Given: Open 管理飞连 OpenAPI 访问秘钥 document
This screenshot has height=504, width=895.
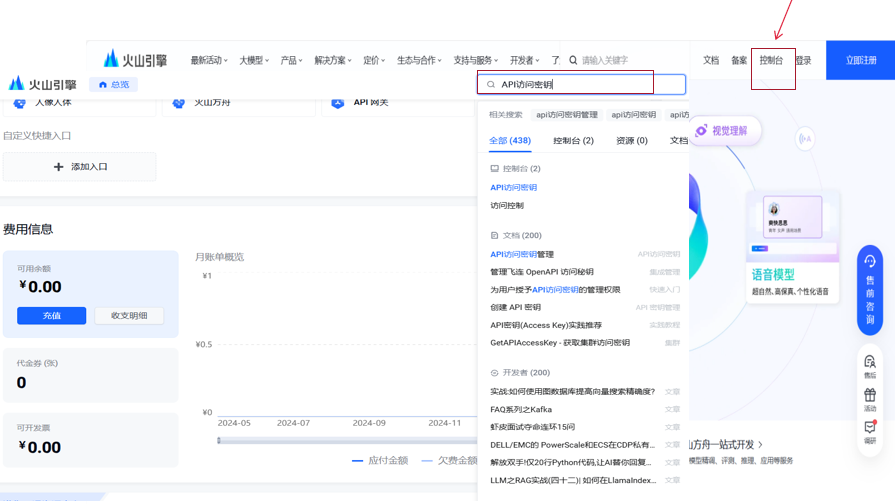Looking at the screenshot, I should 542,272.
